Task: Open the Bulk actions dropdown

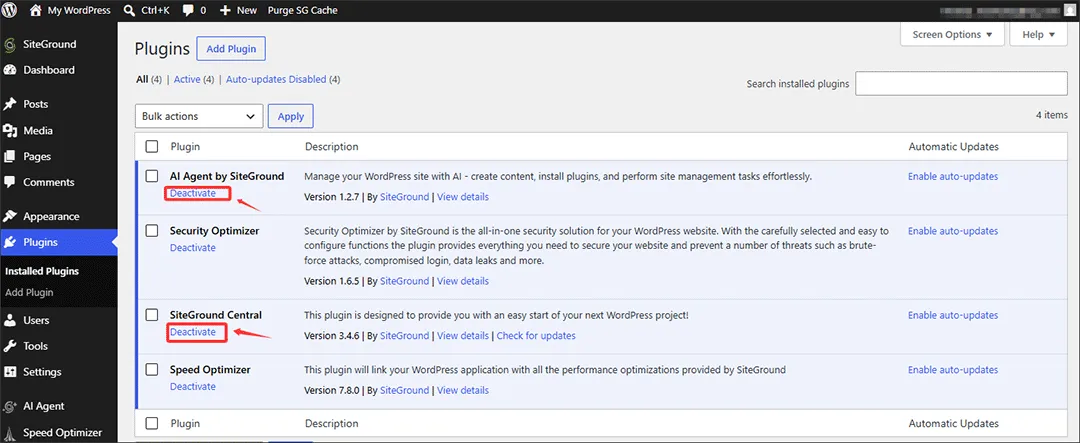Action: click(x=199, y=116)
